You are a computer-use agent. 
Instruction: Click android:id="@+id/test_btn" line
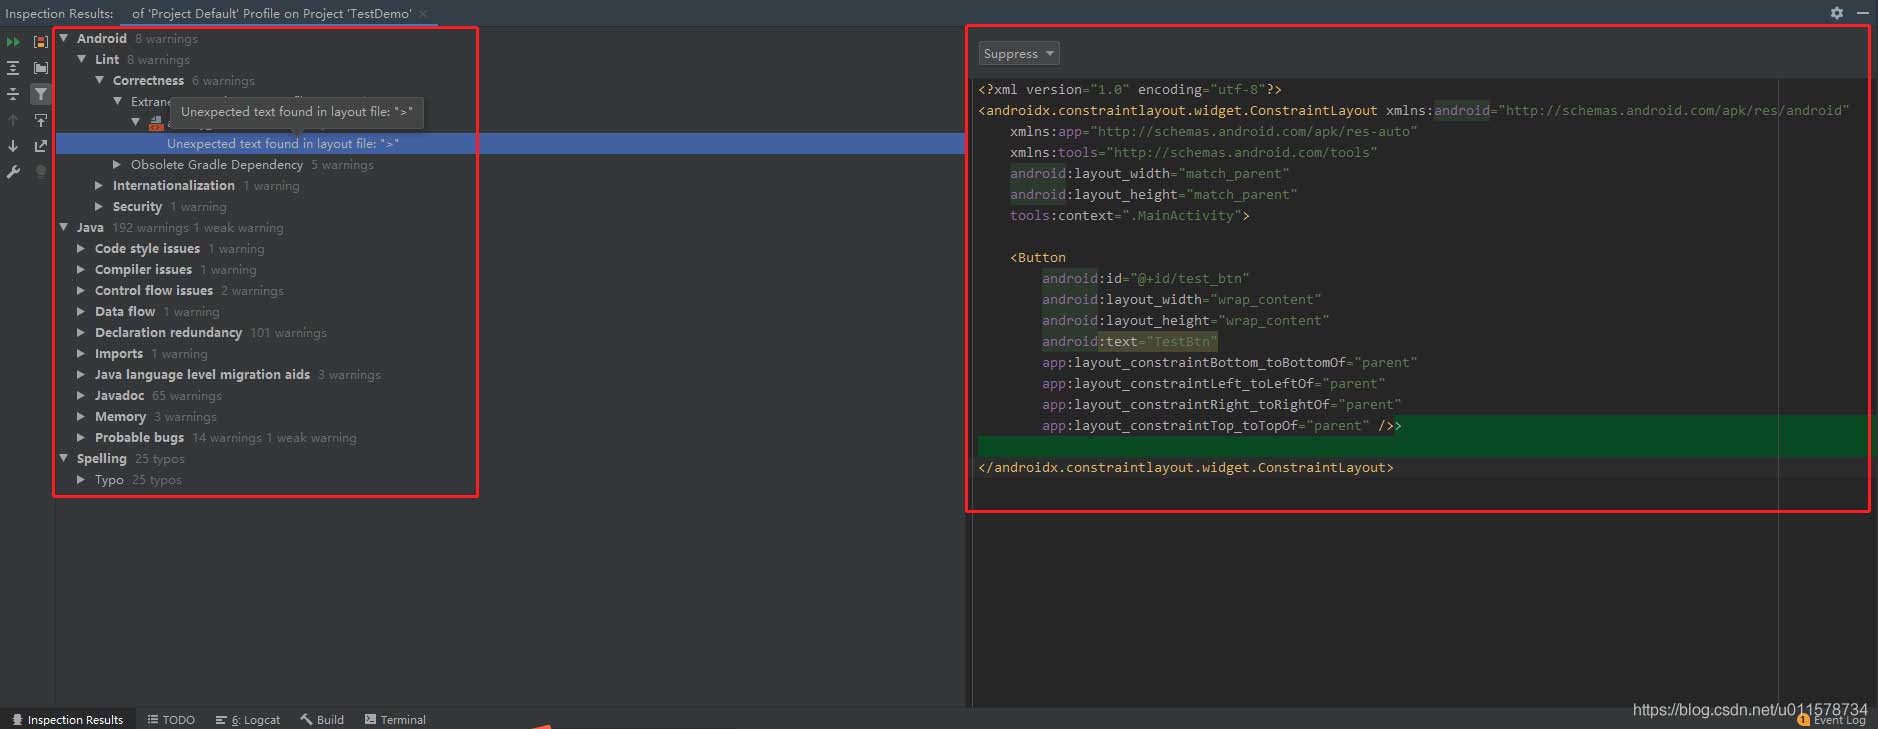(x=1146, y=278)
